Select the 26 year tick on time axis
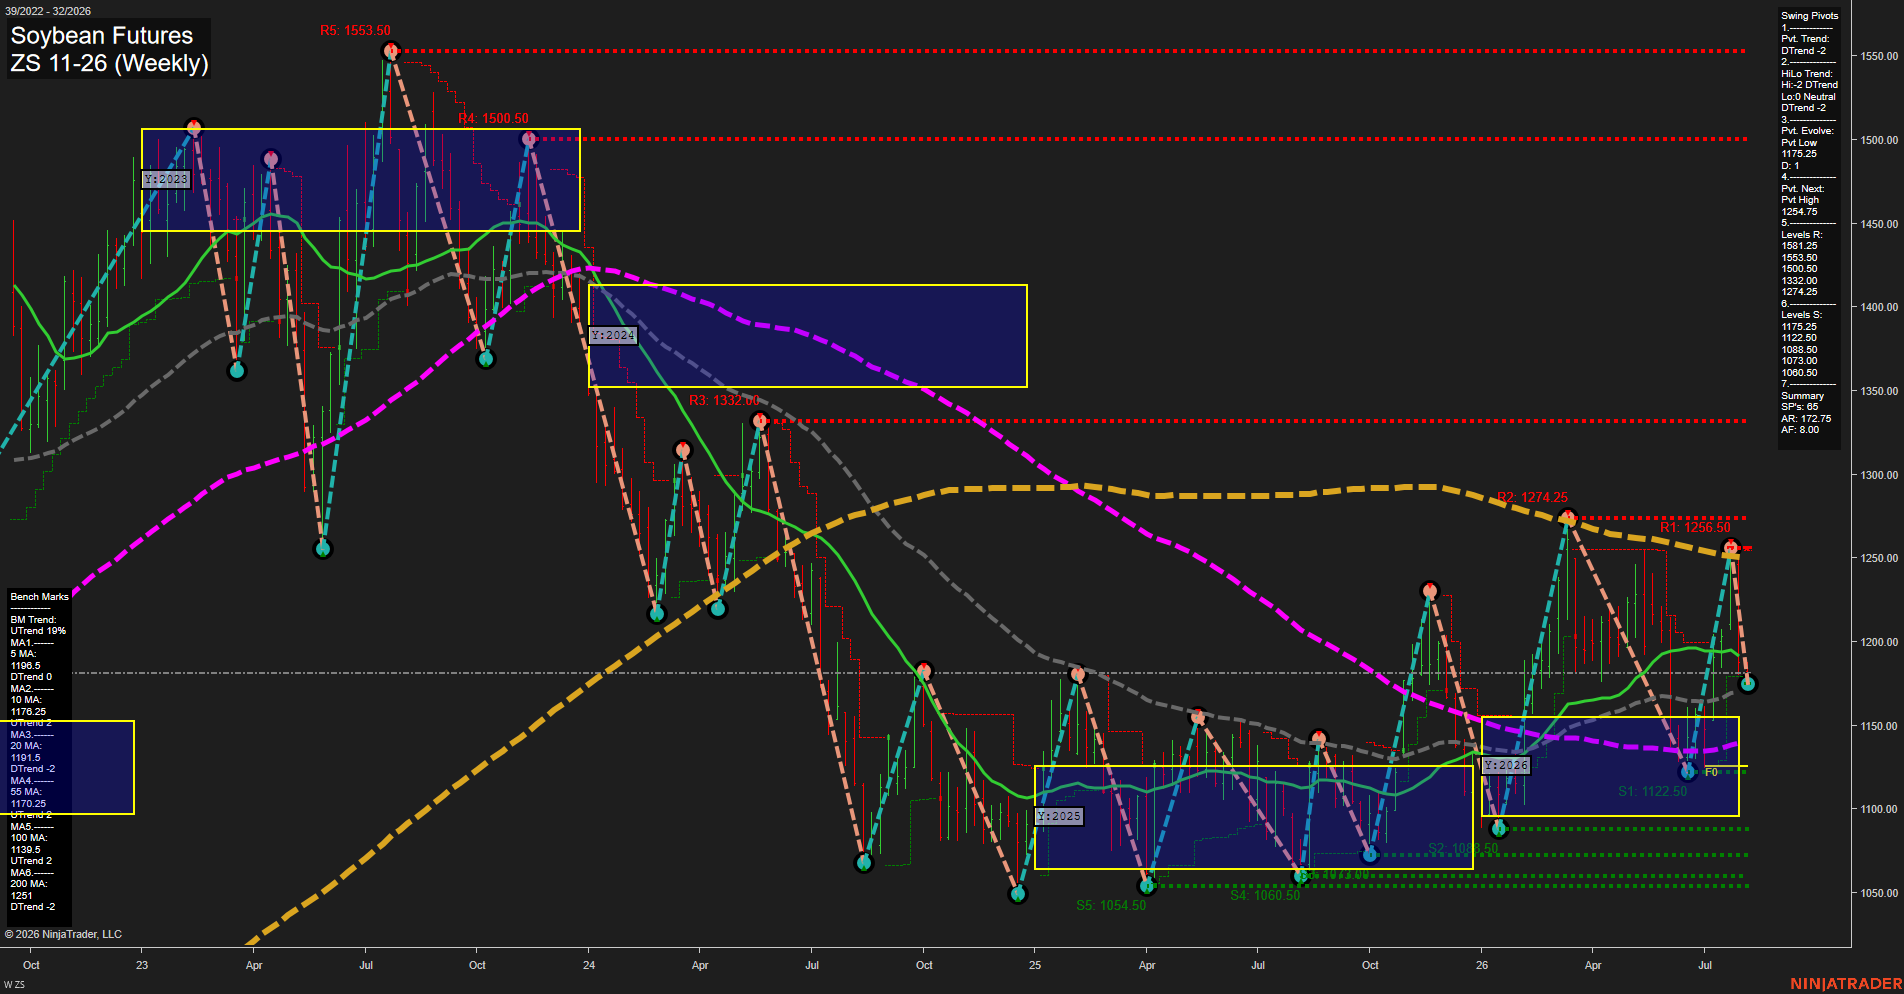1904x994 pixels. click(1482, 965)
